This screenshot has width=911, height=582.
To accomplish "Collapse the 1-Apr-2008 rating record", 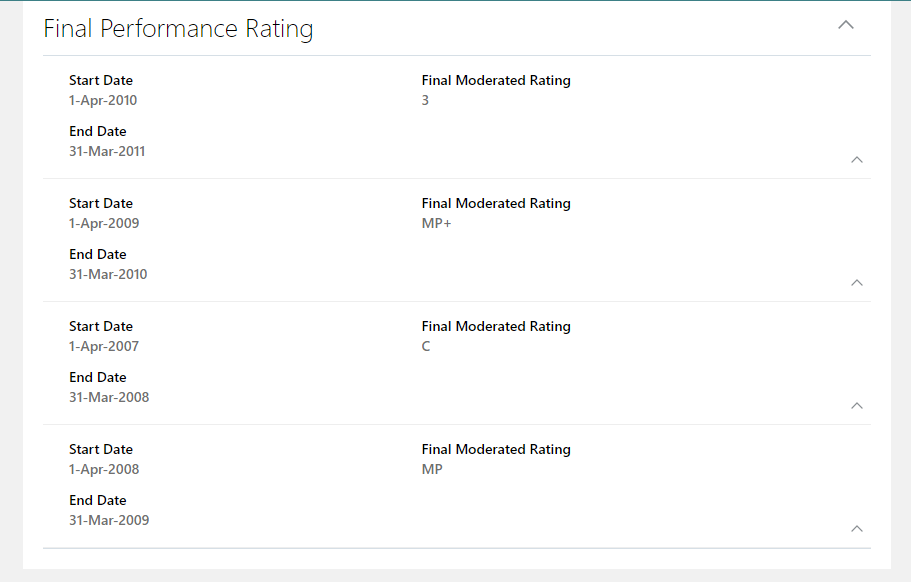I will (x=857, y=528).
